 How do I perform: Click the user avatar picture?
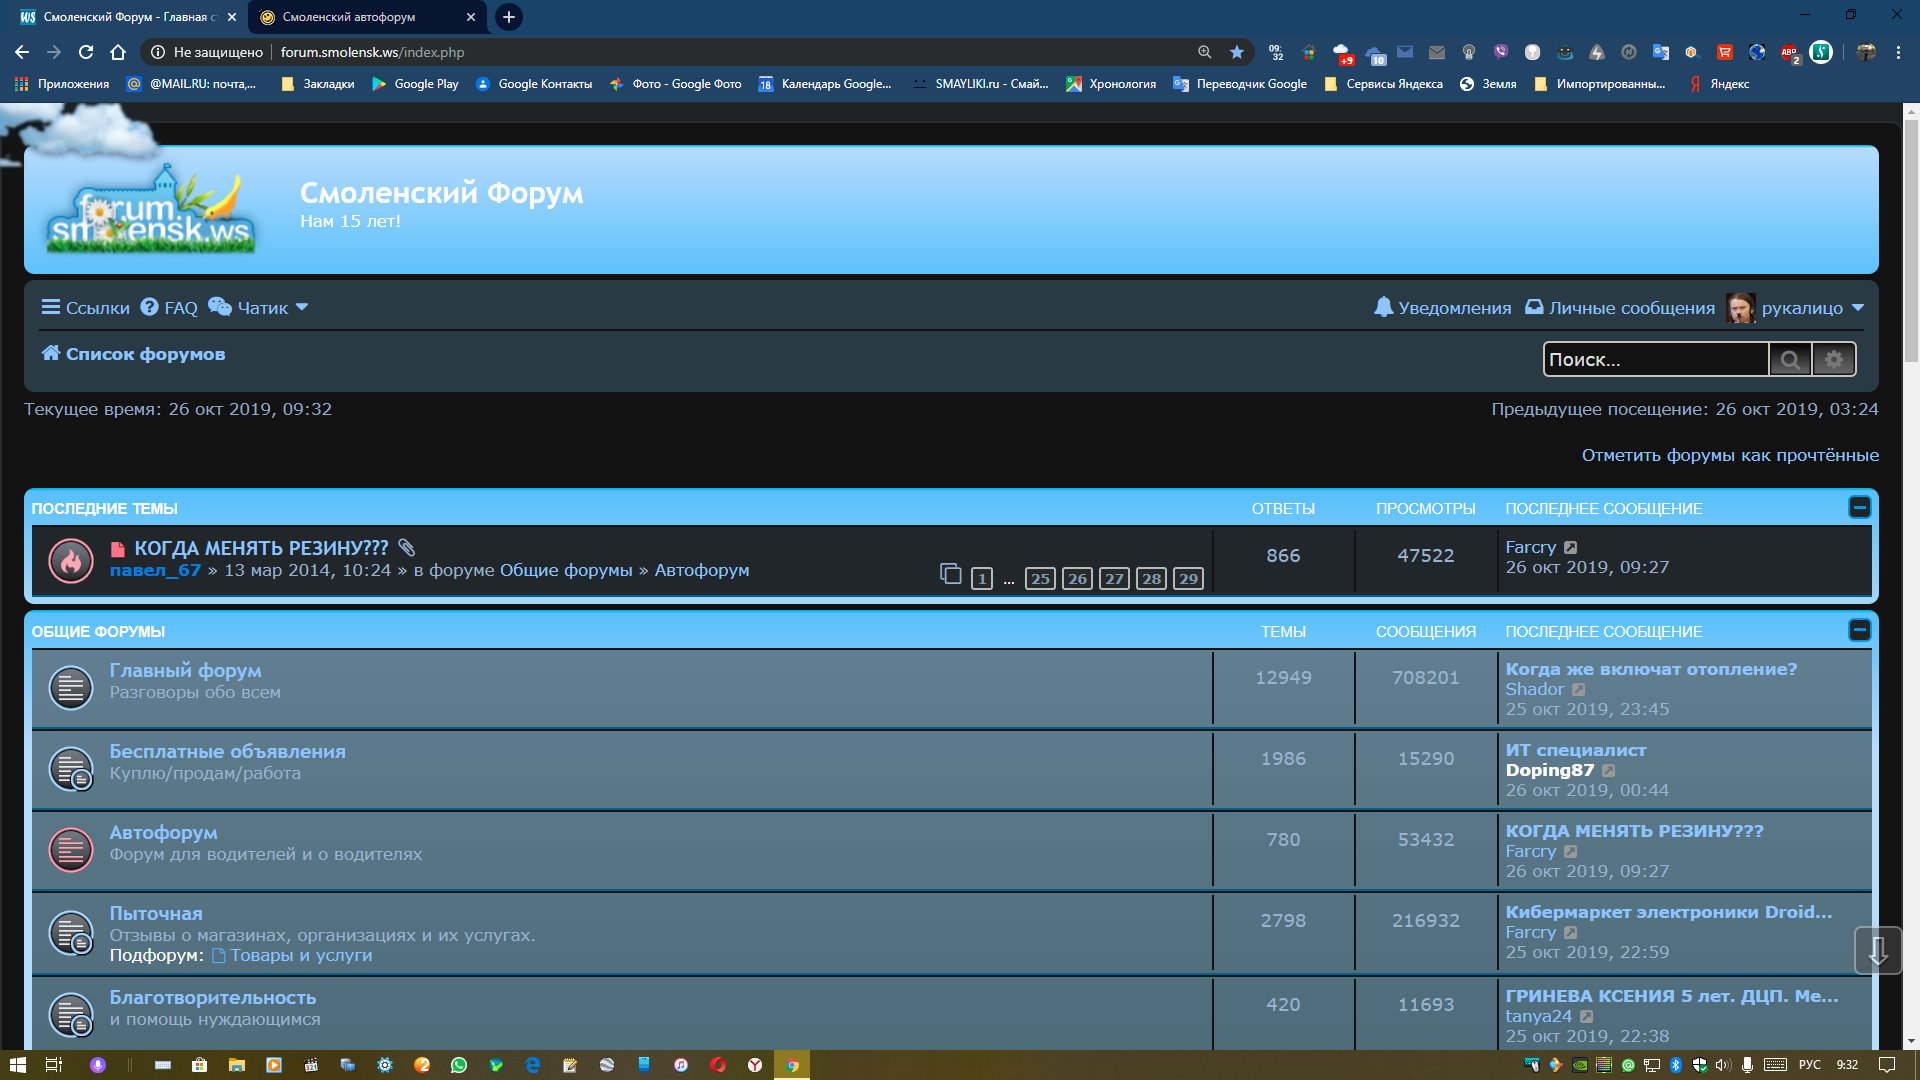tap(1740, 308)
